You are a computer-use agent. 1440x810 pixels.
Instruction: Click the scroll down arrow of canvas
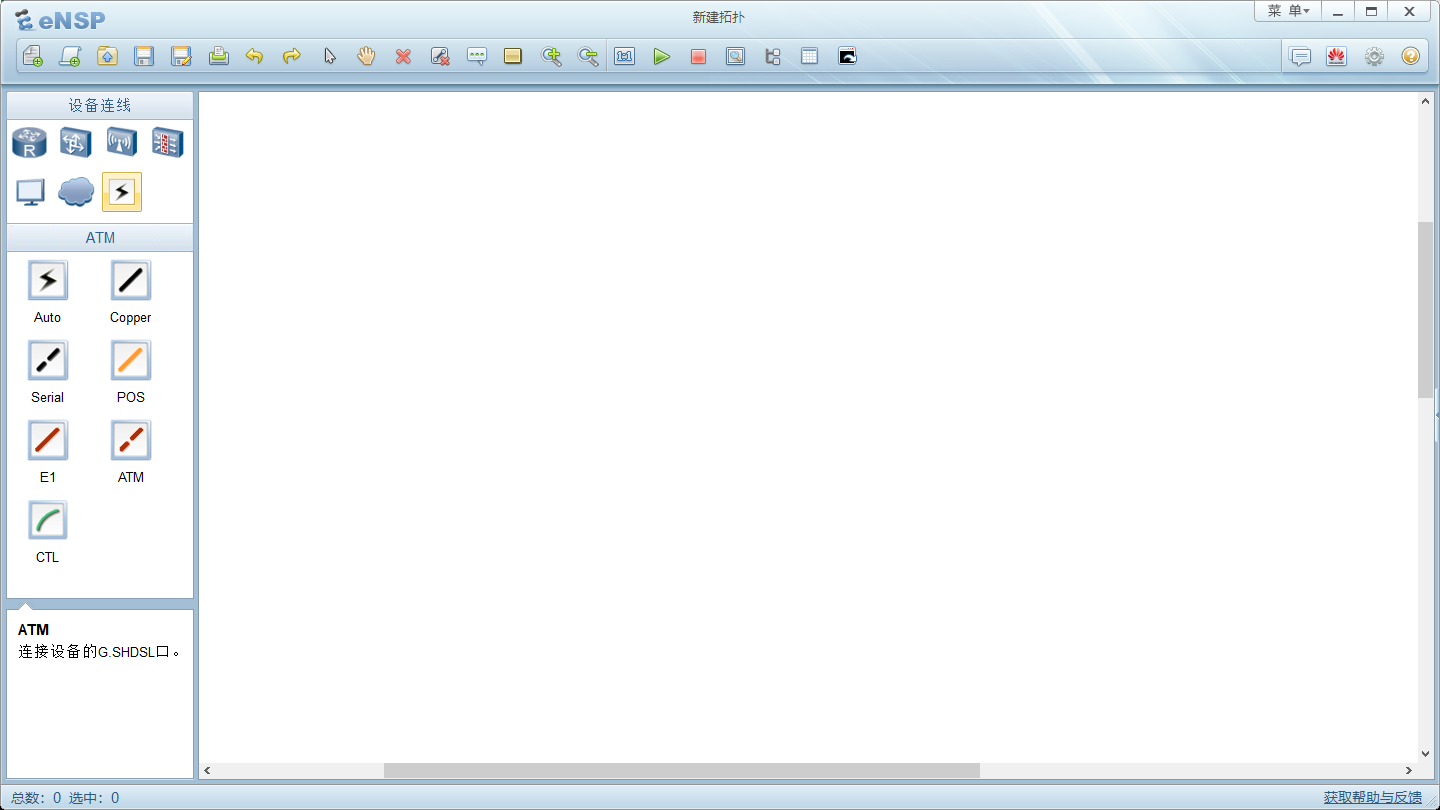coord(1425,754)
